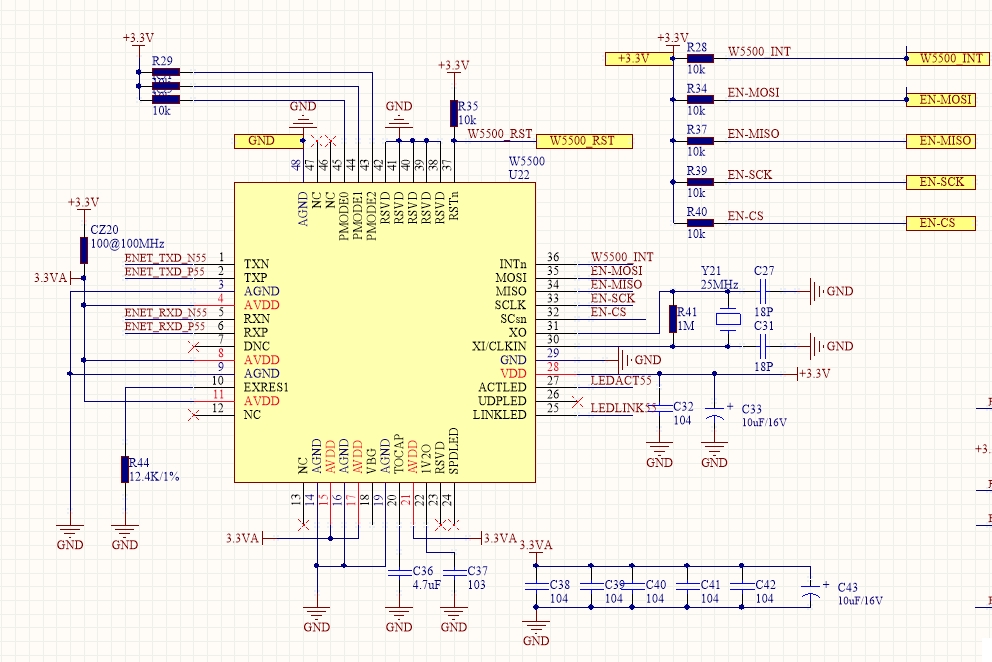Select resistor R28 symbol
Viewport: 992px width, 662px height.
pos(700,59)
